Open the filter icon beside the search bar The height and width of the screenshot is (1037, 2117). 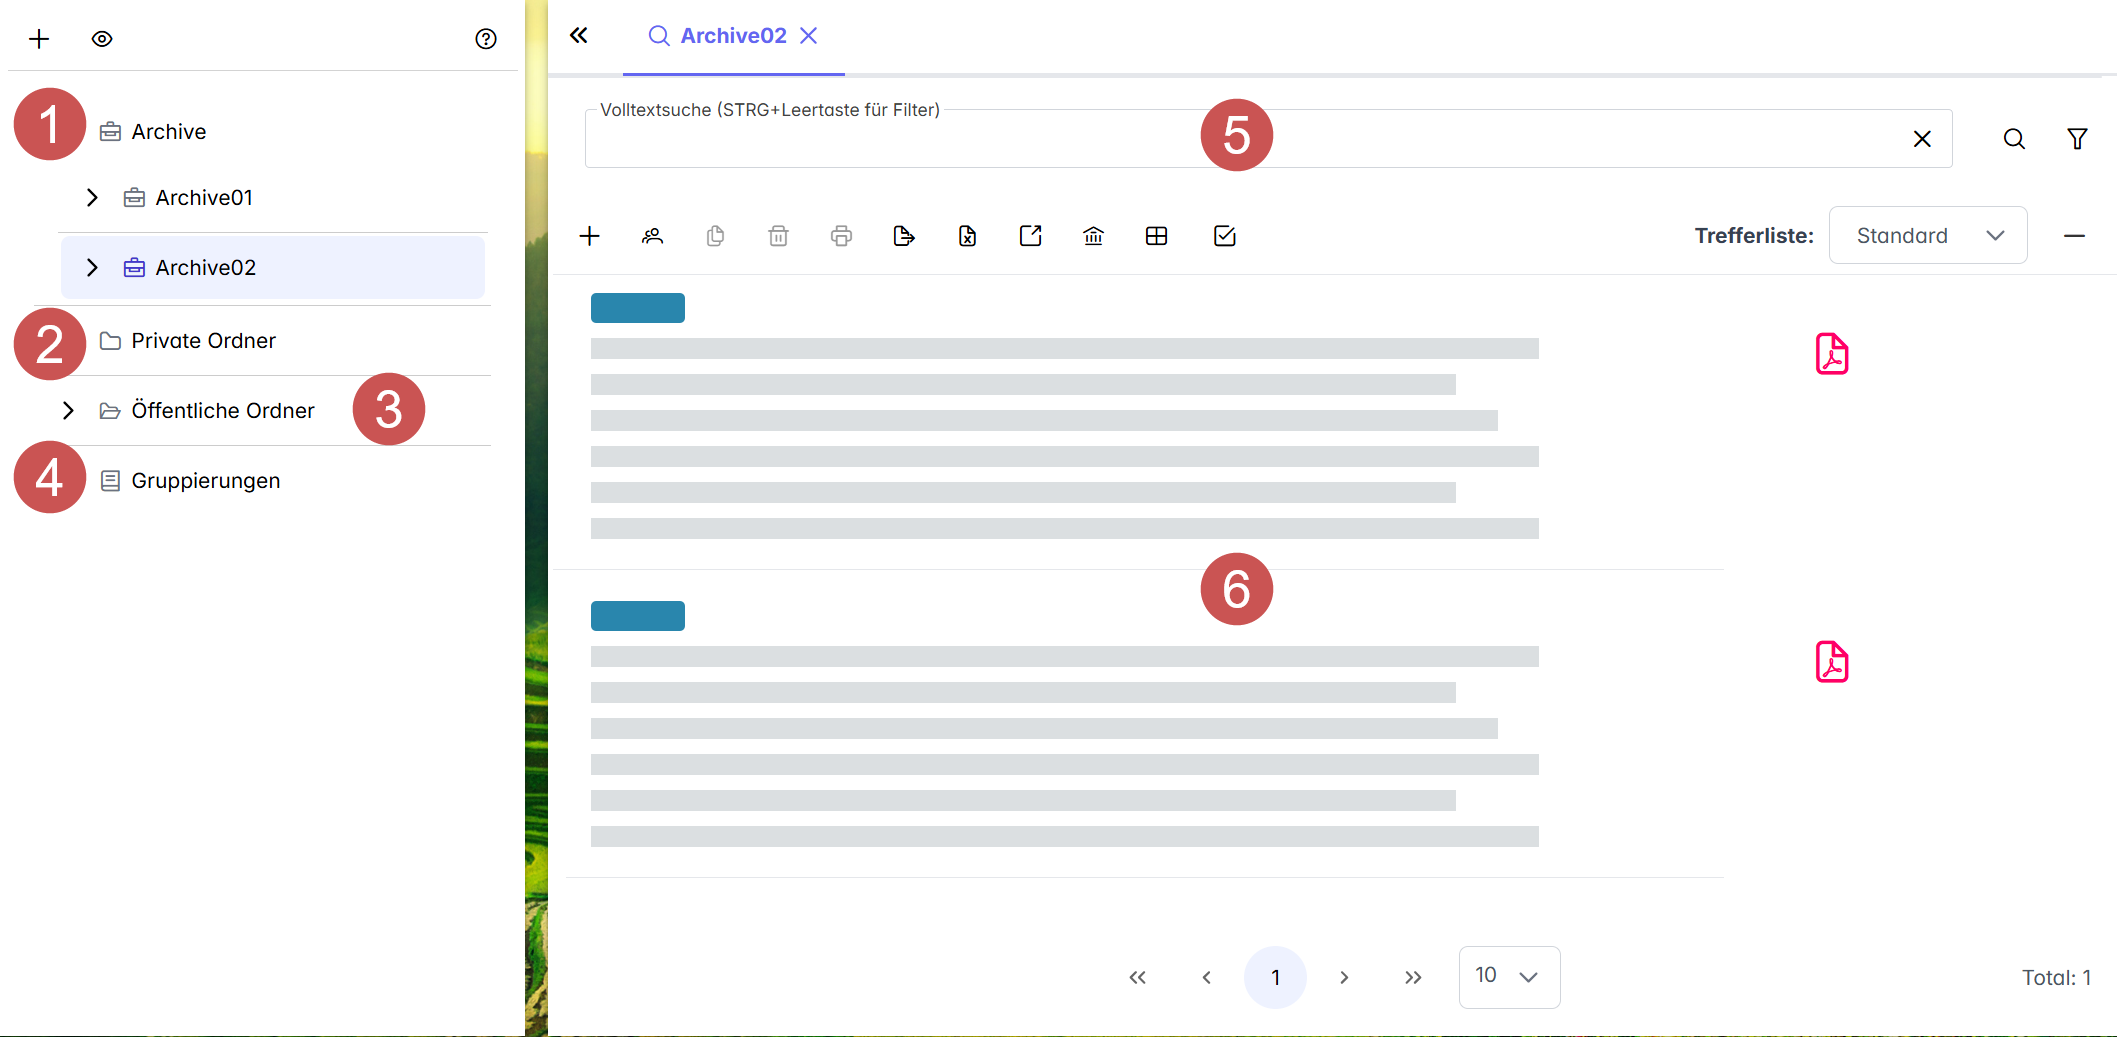(2077, 138)
